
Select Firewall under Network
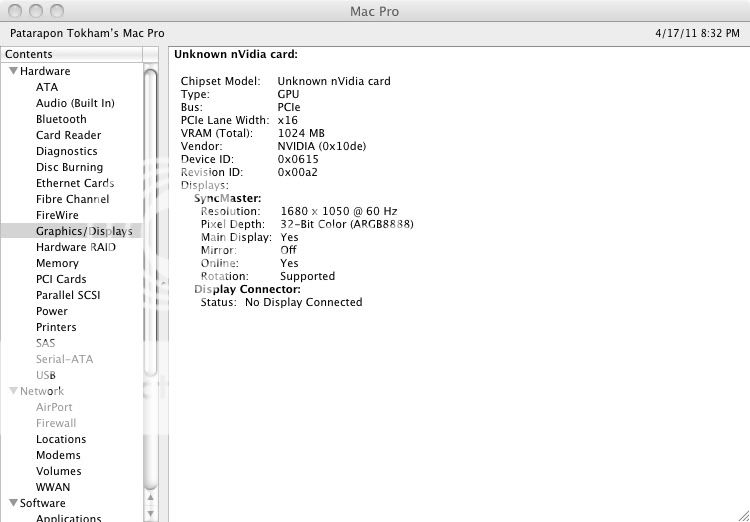point(56,423)
